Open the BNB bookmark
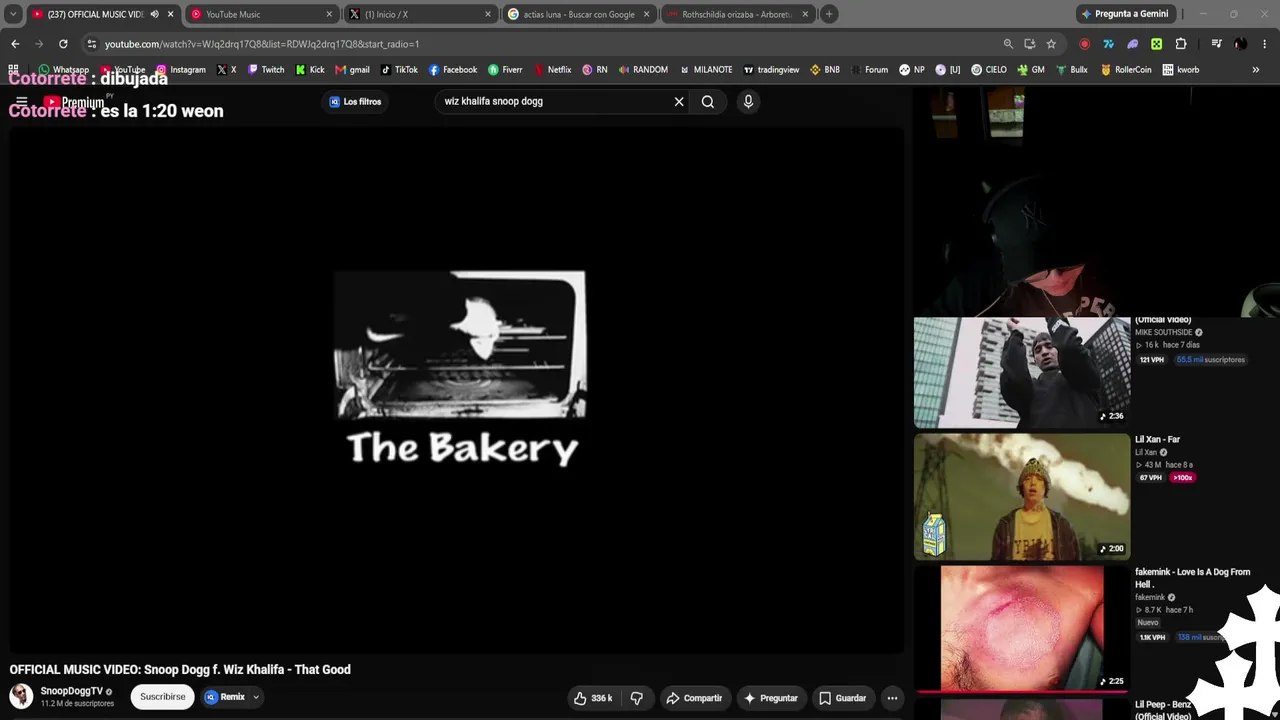The image size is (1280, 720). (x=825, y=70)
